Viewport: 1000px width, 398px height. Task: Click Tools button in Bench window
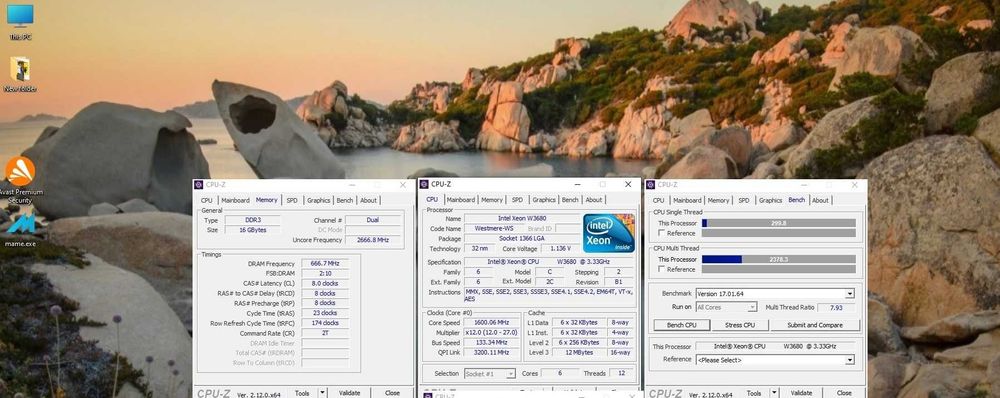coord(754,393)
